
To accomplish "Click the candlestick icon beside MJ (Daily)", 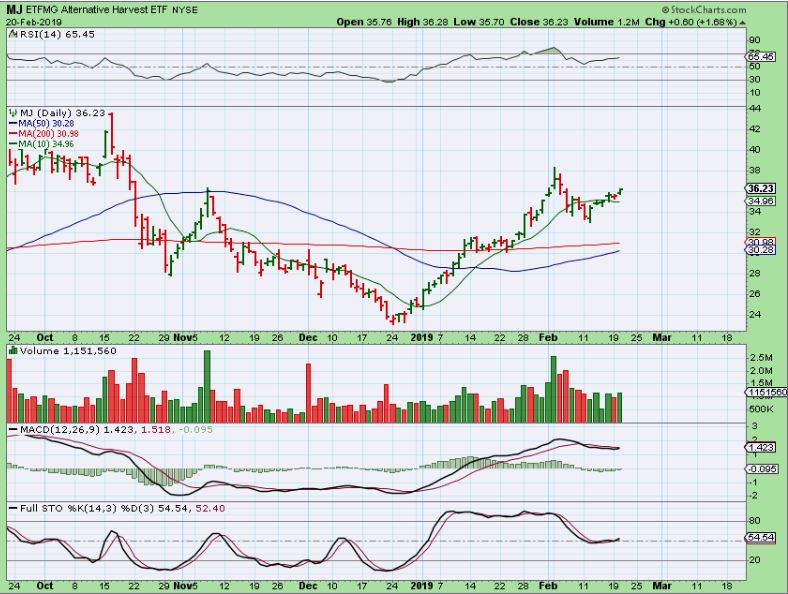I will 12,114.
